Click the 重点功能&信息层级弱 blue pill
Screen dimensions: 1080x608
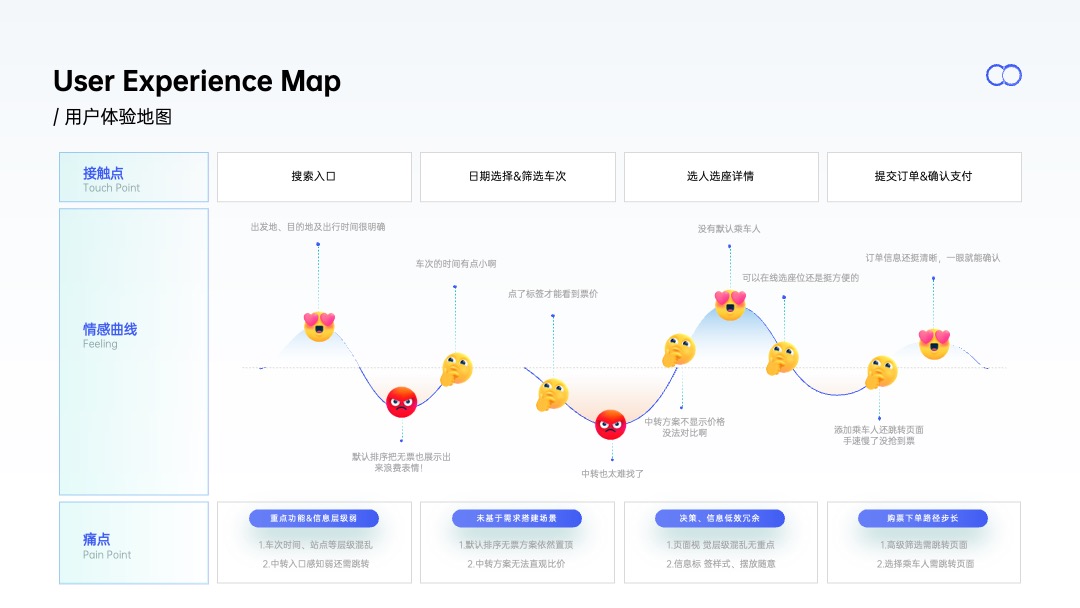(314, 518)
